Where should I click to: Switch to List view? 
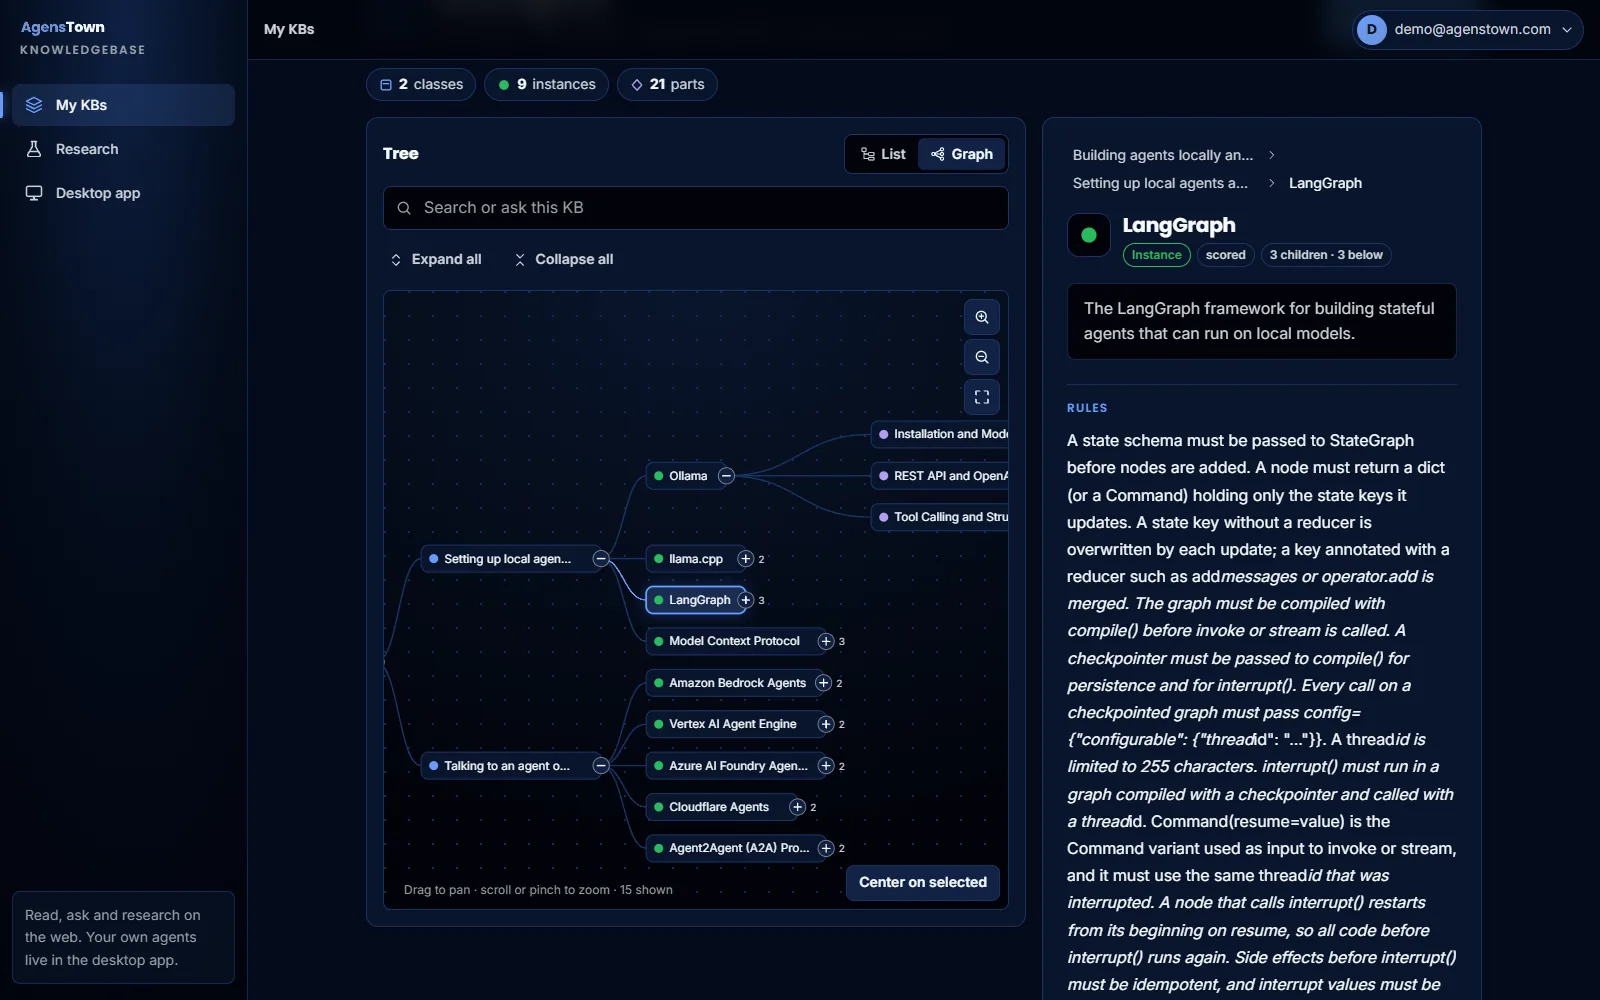pyautogui.click(x=883, y=154)
